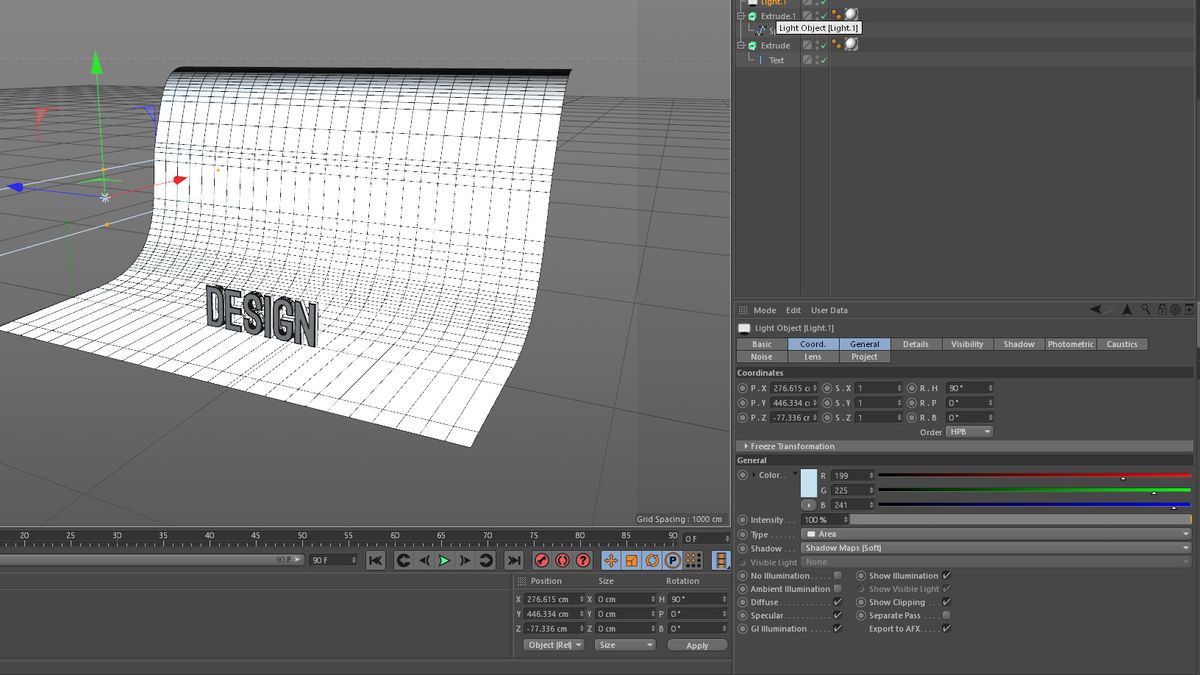
Task: Enable position keyframe recording
Action: (612, 560)
